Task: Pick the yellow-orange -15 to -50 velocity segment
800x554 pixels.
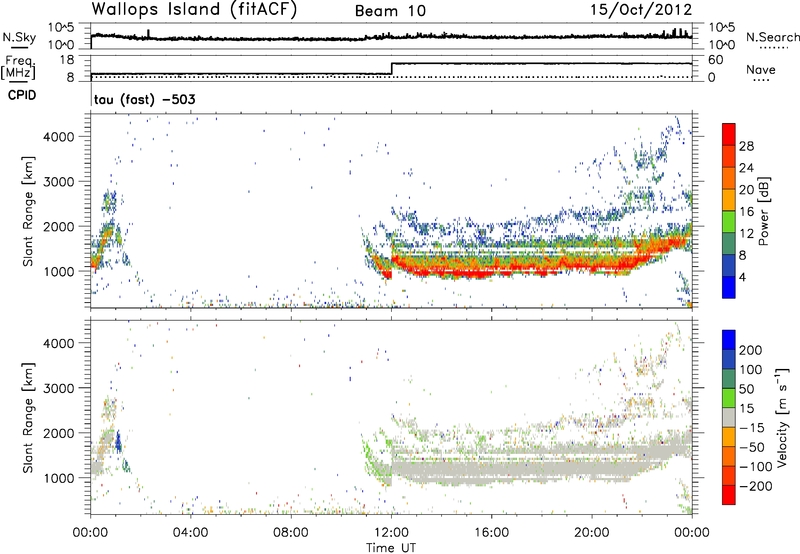Action: tap(729, 437)
